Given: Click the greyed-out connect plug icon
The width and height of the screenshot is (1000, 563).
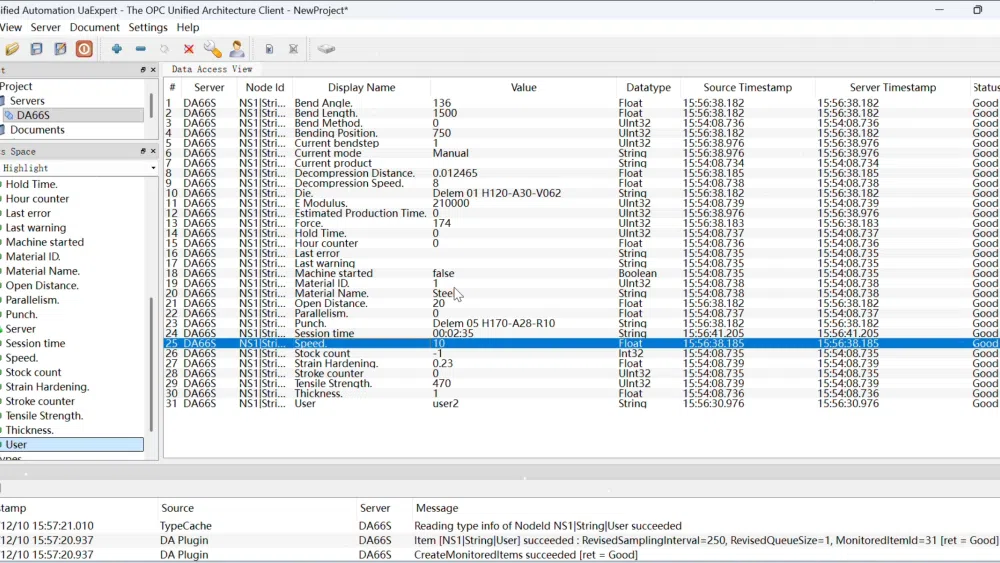Looking at the screenshot, I should 165,49.
